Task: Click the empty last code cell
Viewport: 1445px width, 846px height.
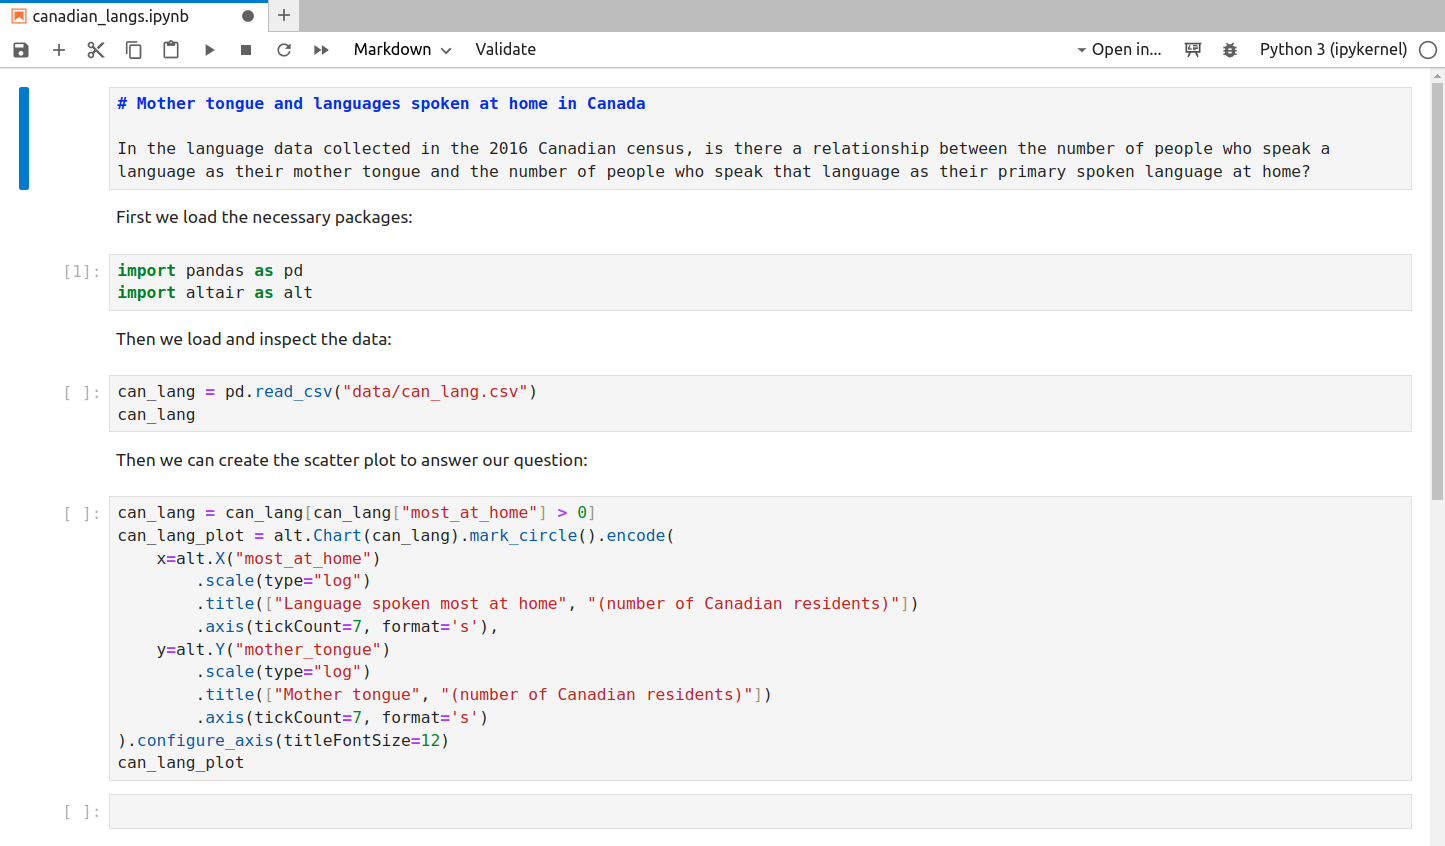Action: coord(760,811)
